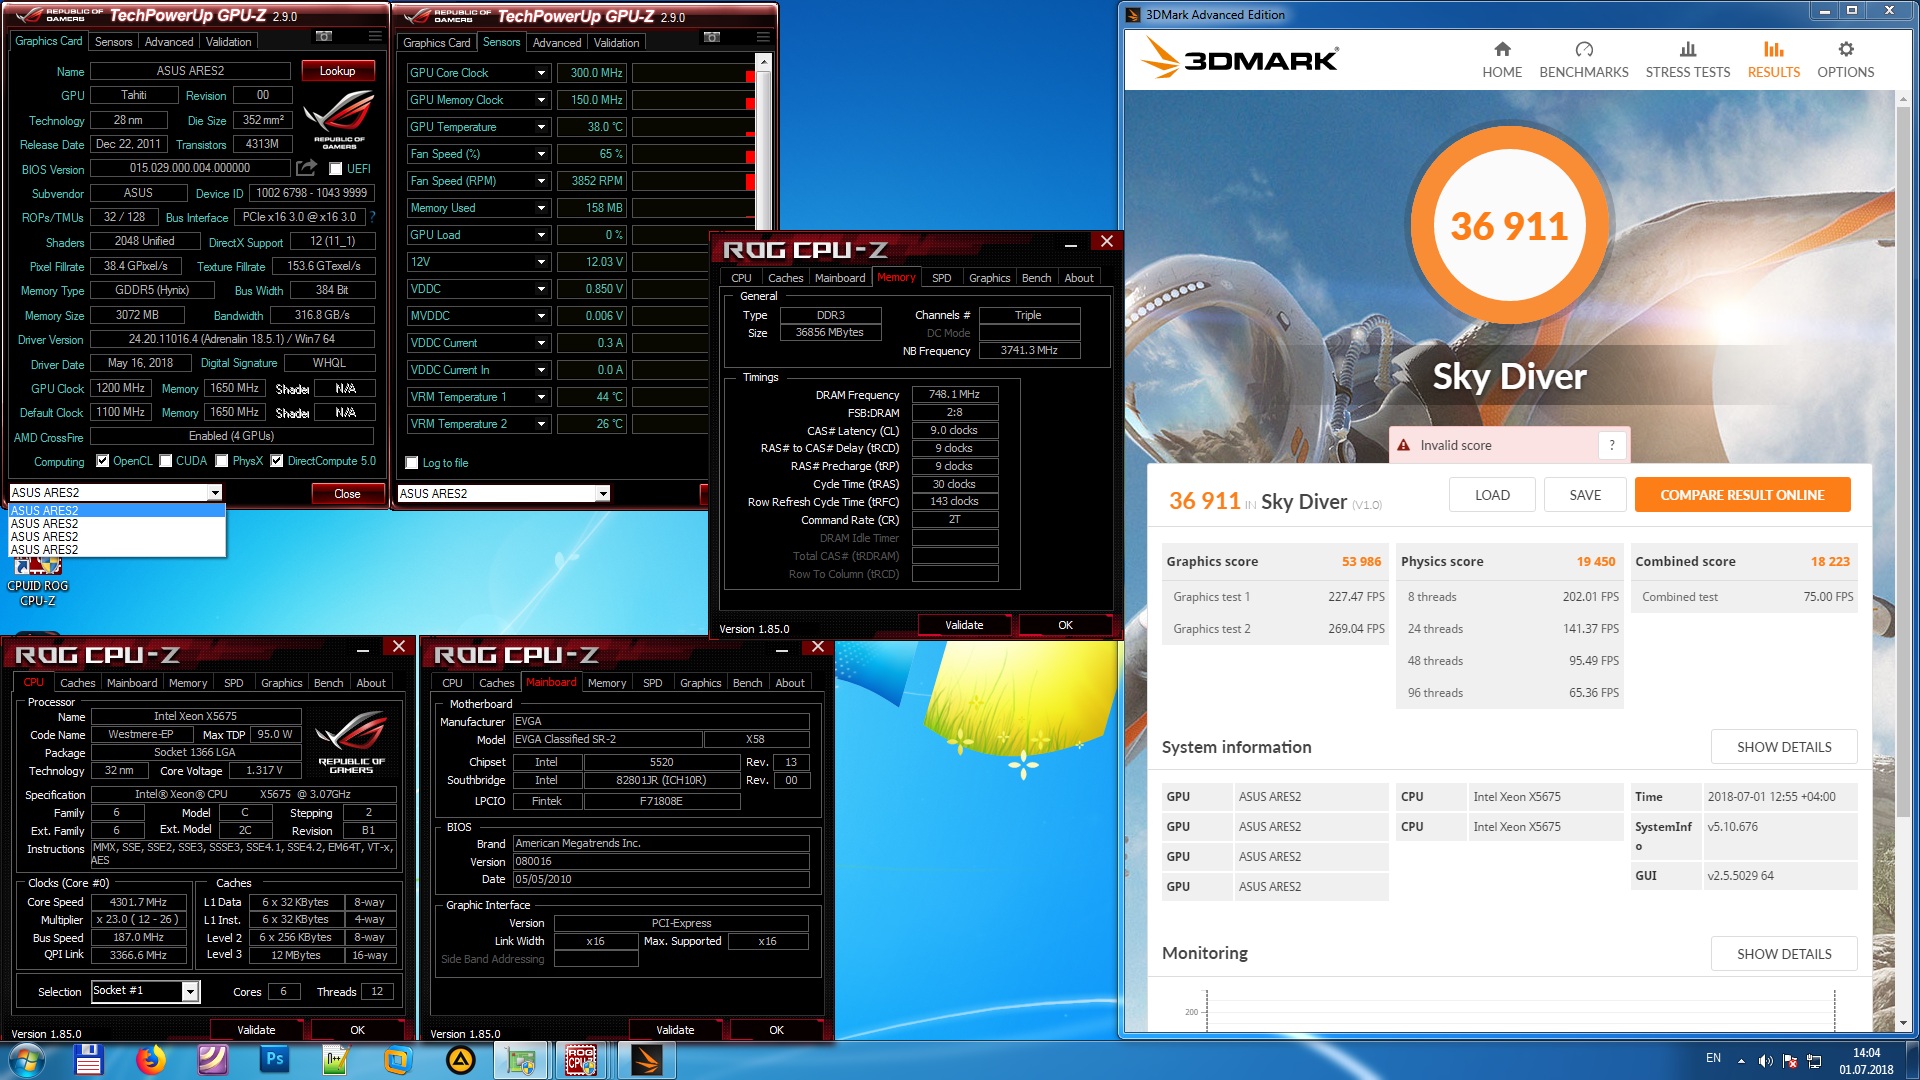
Task: Toggle OpenCL checkbox in GPU-Z
Action: tap(102, 461)
